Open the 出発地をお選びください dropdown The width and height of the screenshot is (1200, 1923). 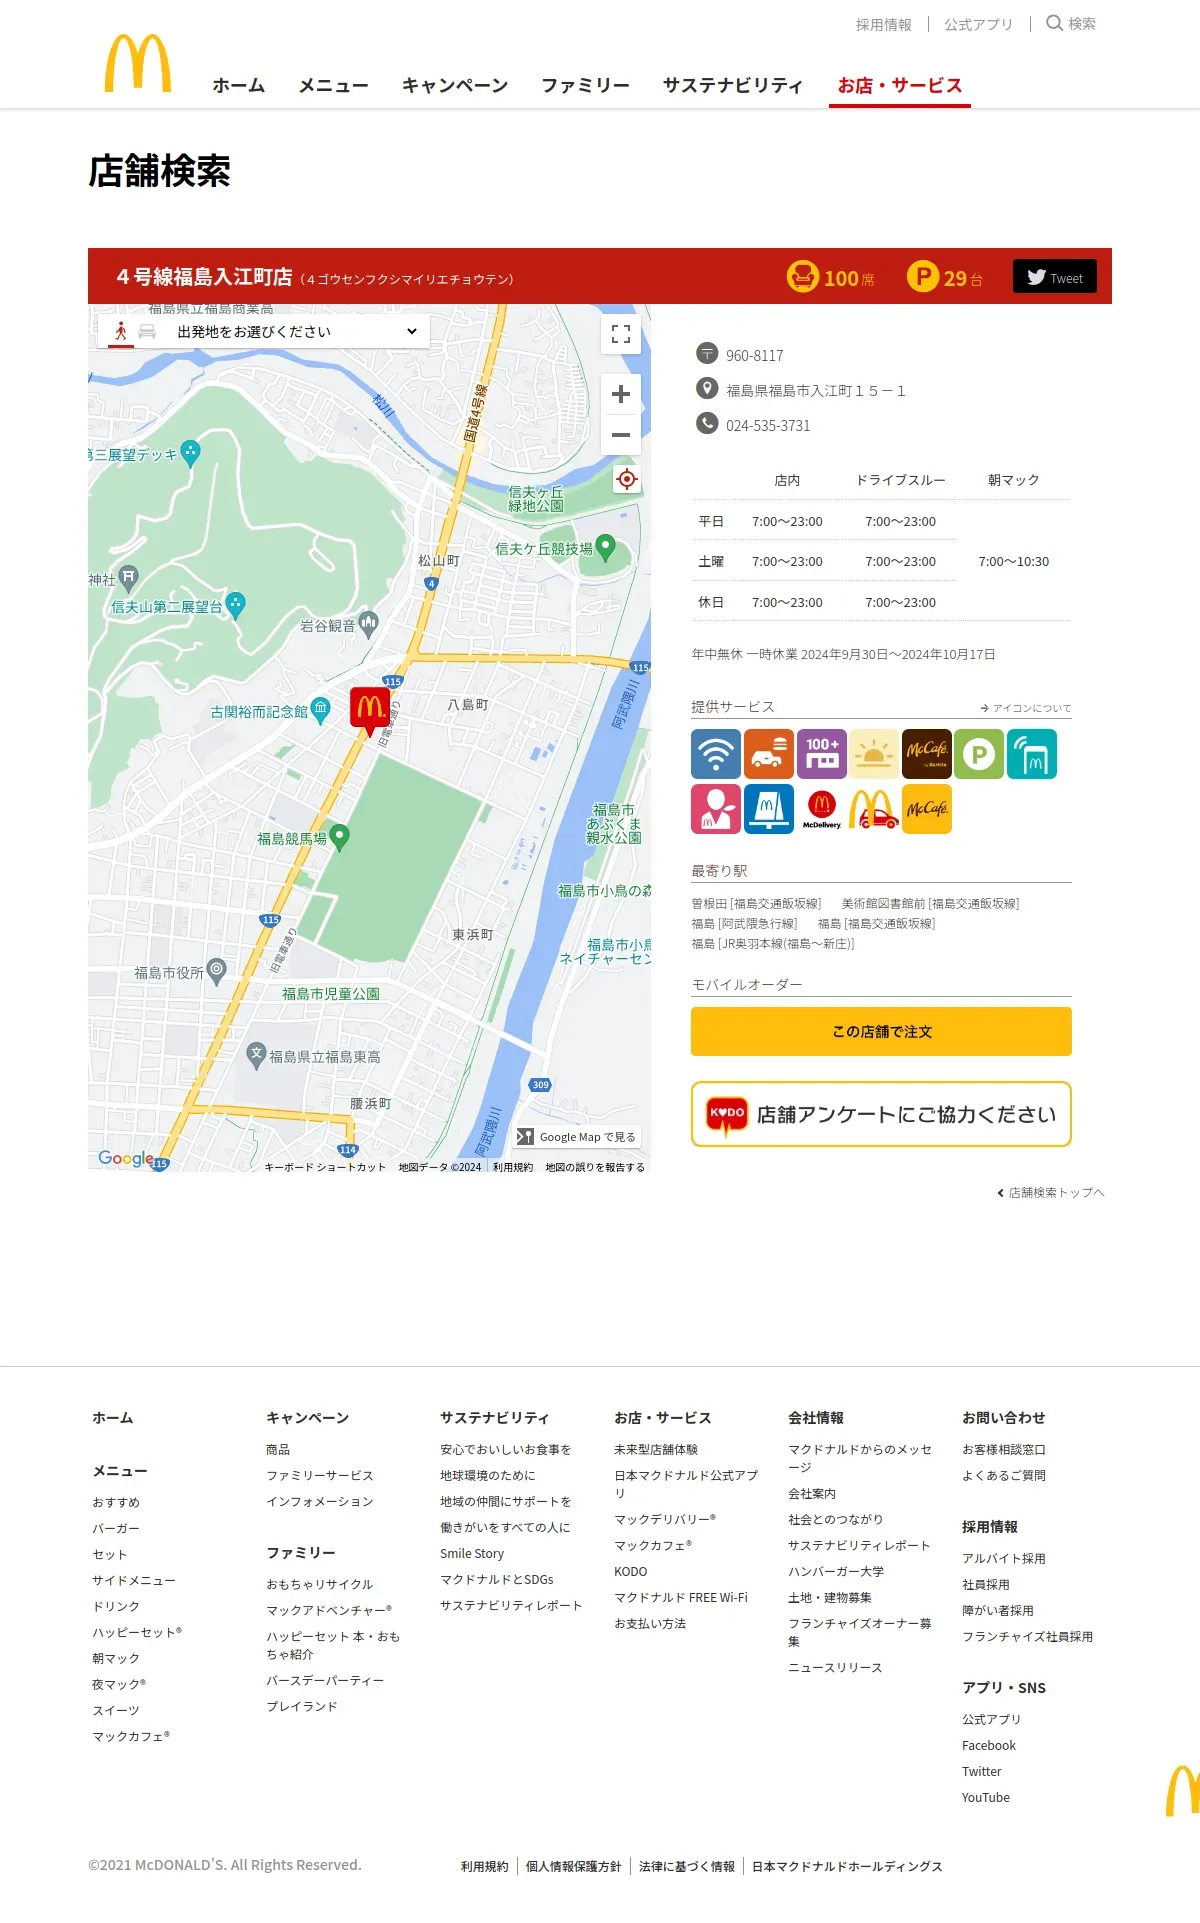coord(297,332)
